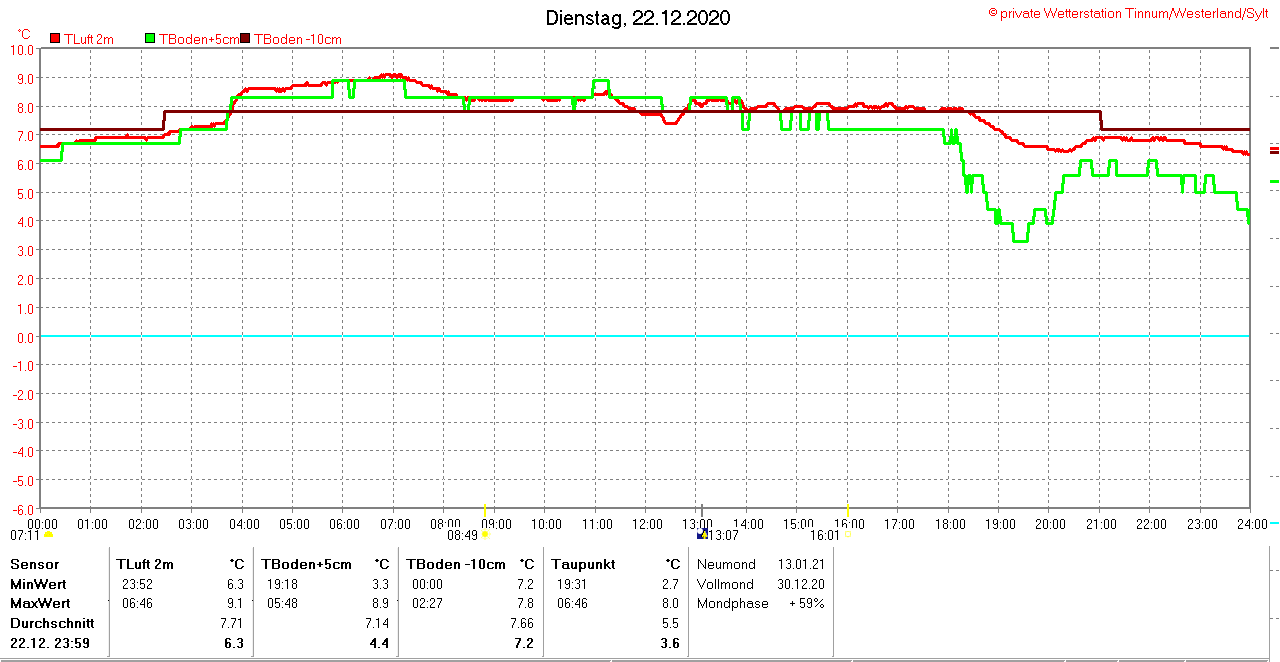Click the TBoden -10cm legend label
The width and height of the screenshot is (1280, 662).
pyautogui.click(x=297, y=39)
